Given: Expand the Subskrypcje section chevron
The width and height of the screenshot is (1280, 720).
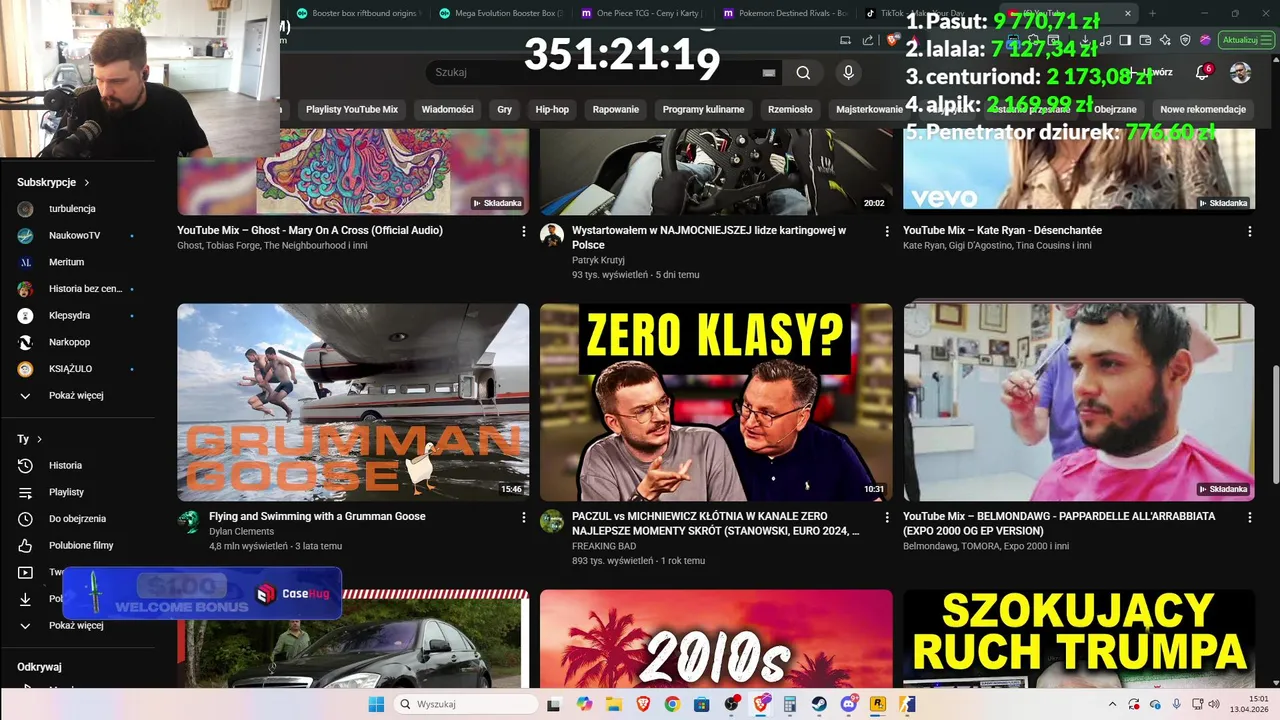Looking at the screenshot, I should [x=87, y=183].
